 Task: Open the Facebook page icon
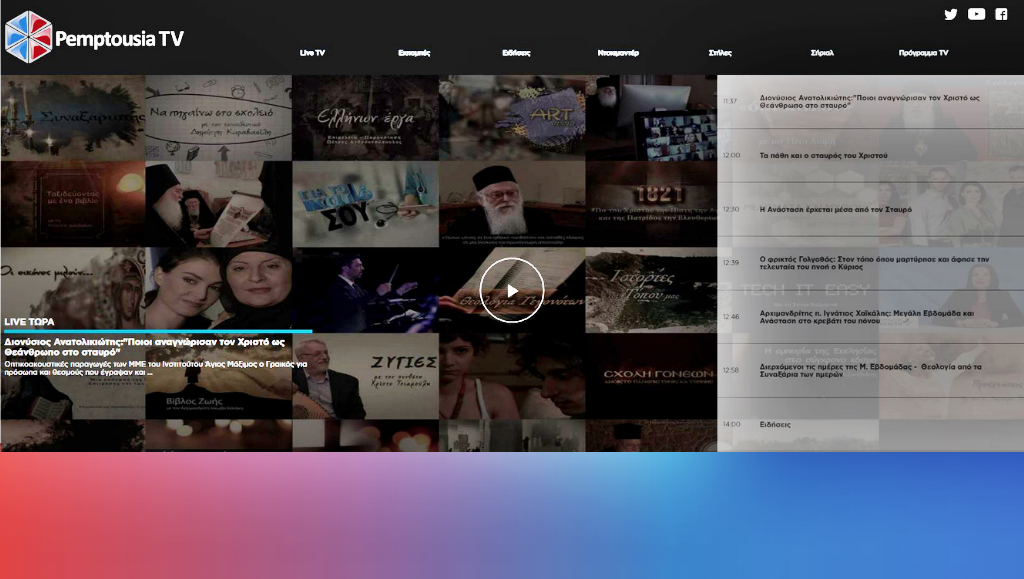1001,14
